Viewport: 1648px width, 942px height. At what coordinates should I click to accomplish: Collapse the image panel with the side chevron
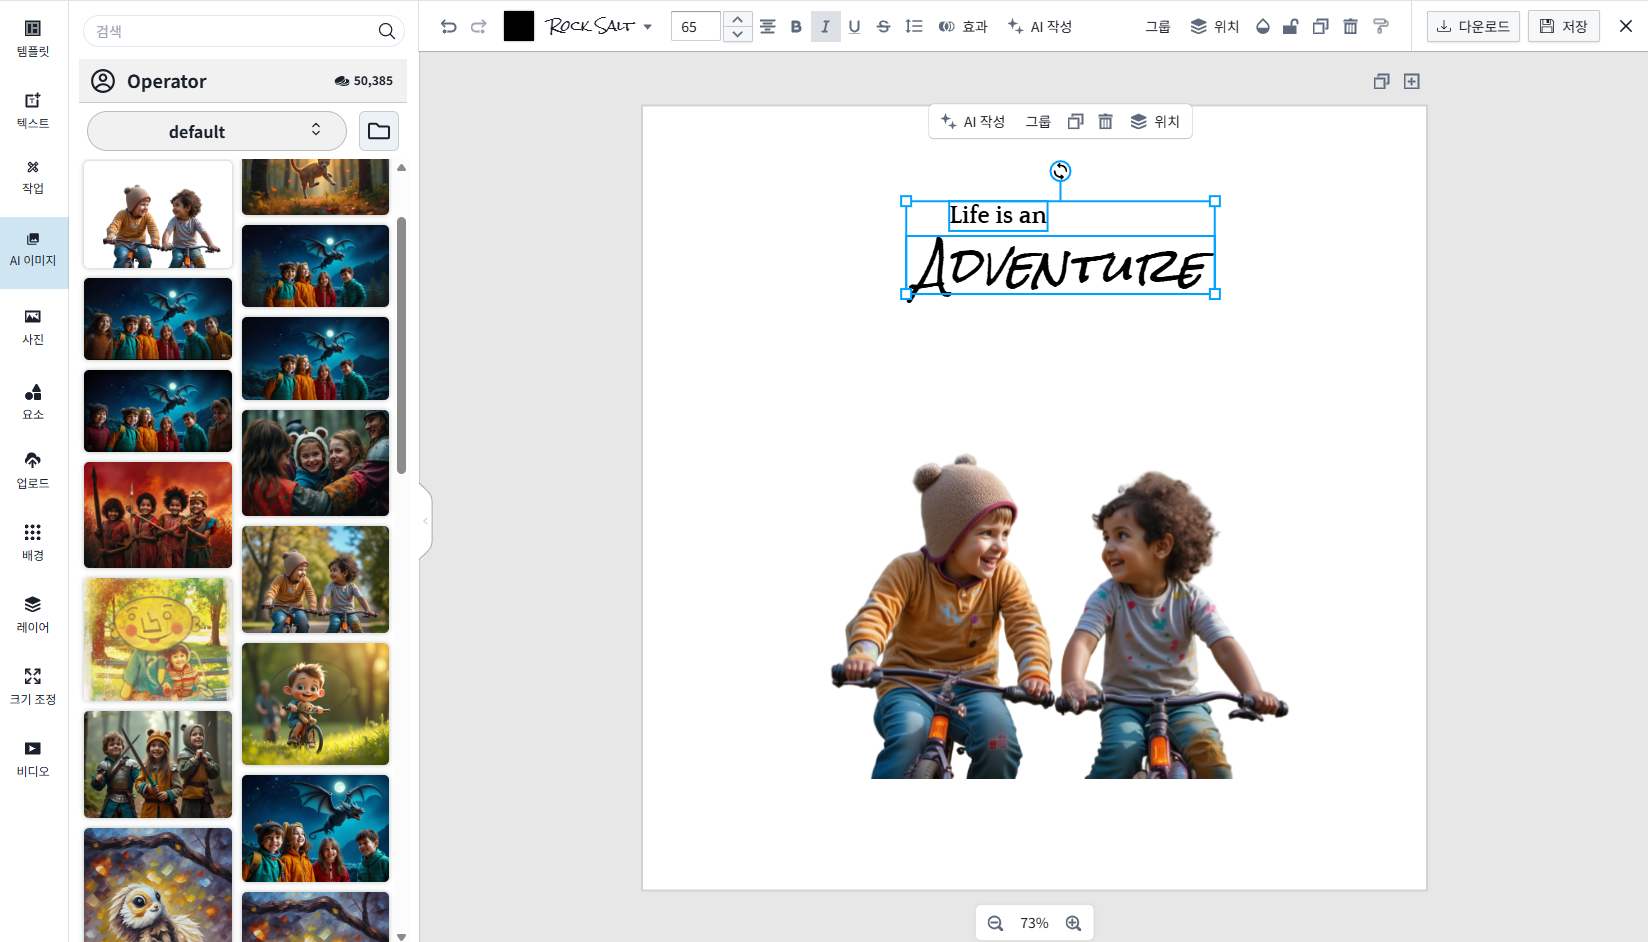(x=424, y=519)
